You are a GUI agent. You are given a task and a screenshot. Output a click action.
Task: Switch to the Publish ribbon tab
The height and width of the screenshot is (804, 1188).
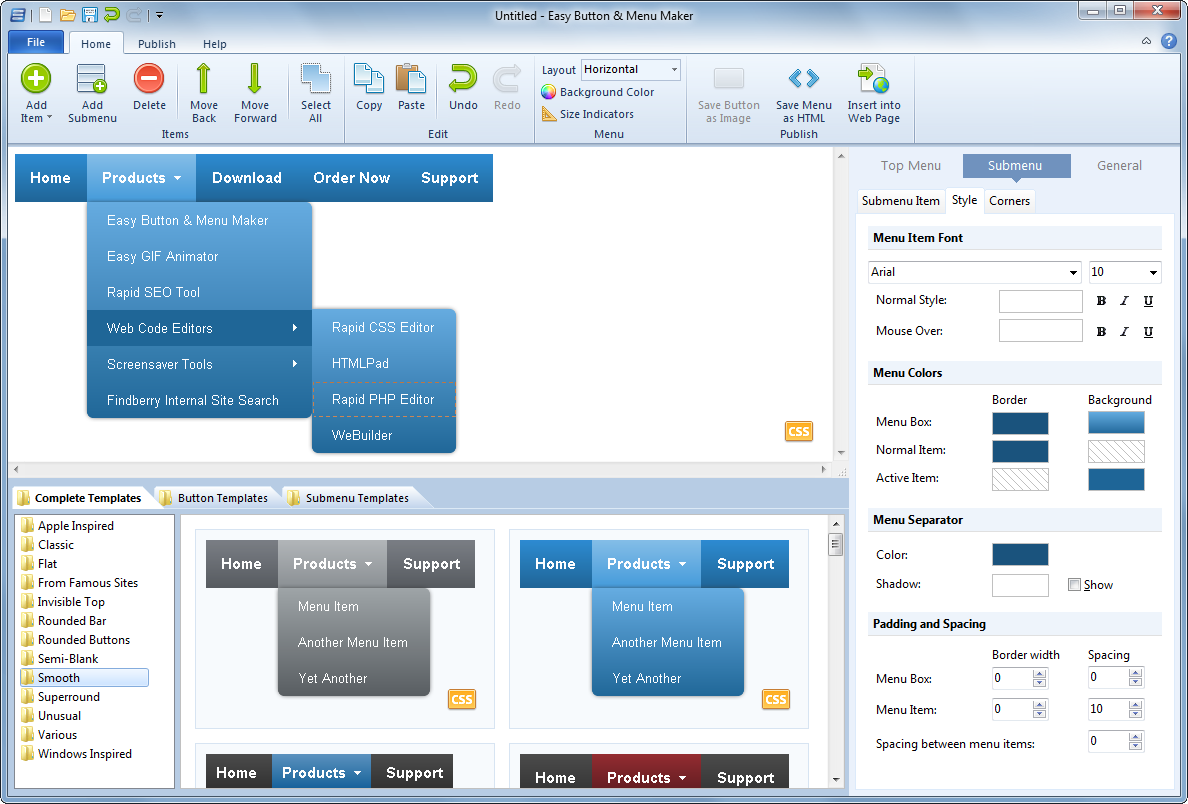[156, 44]
